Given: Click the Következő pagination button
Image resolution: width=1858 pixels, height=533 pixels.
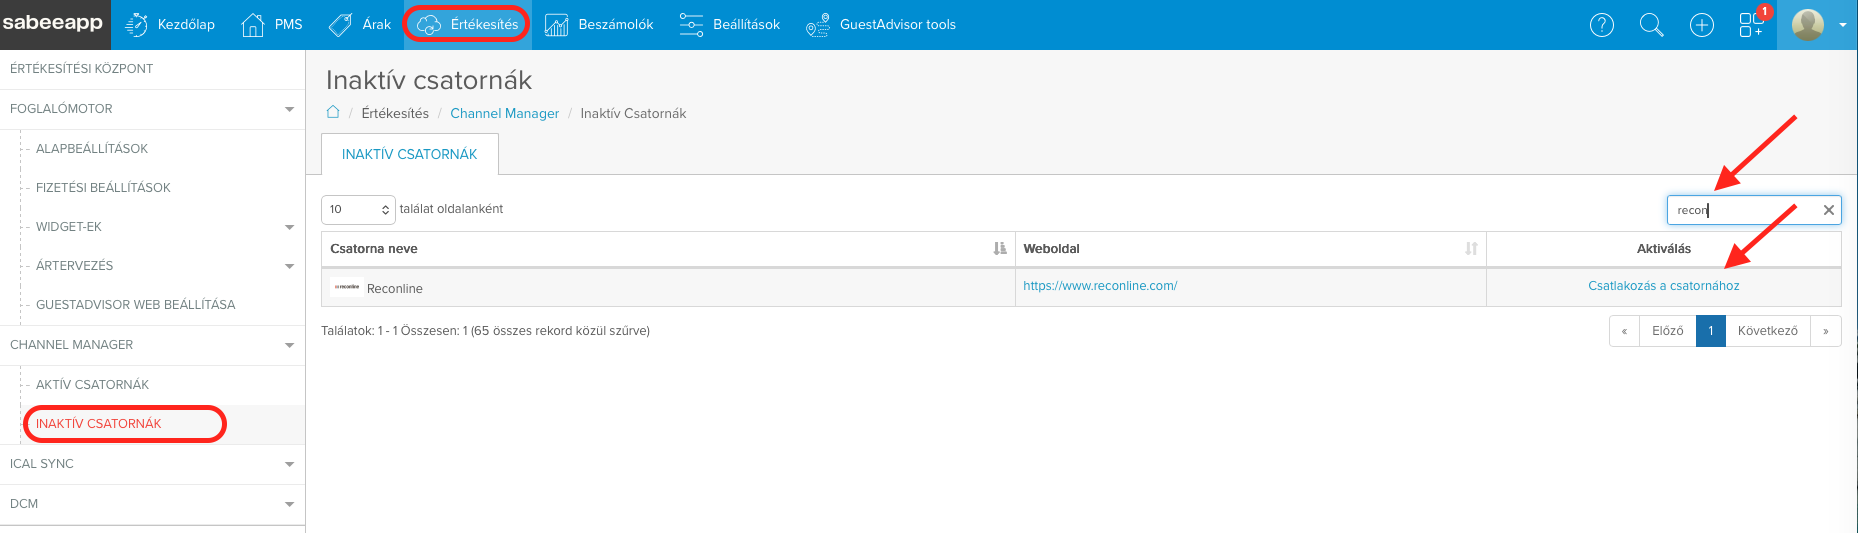Looking at the screenshot, I should tap(1767, 331).
